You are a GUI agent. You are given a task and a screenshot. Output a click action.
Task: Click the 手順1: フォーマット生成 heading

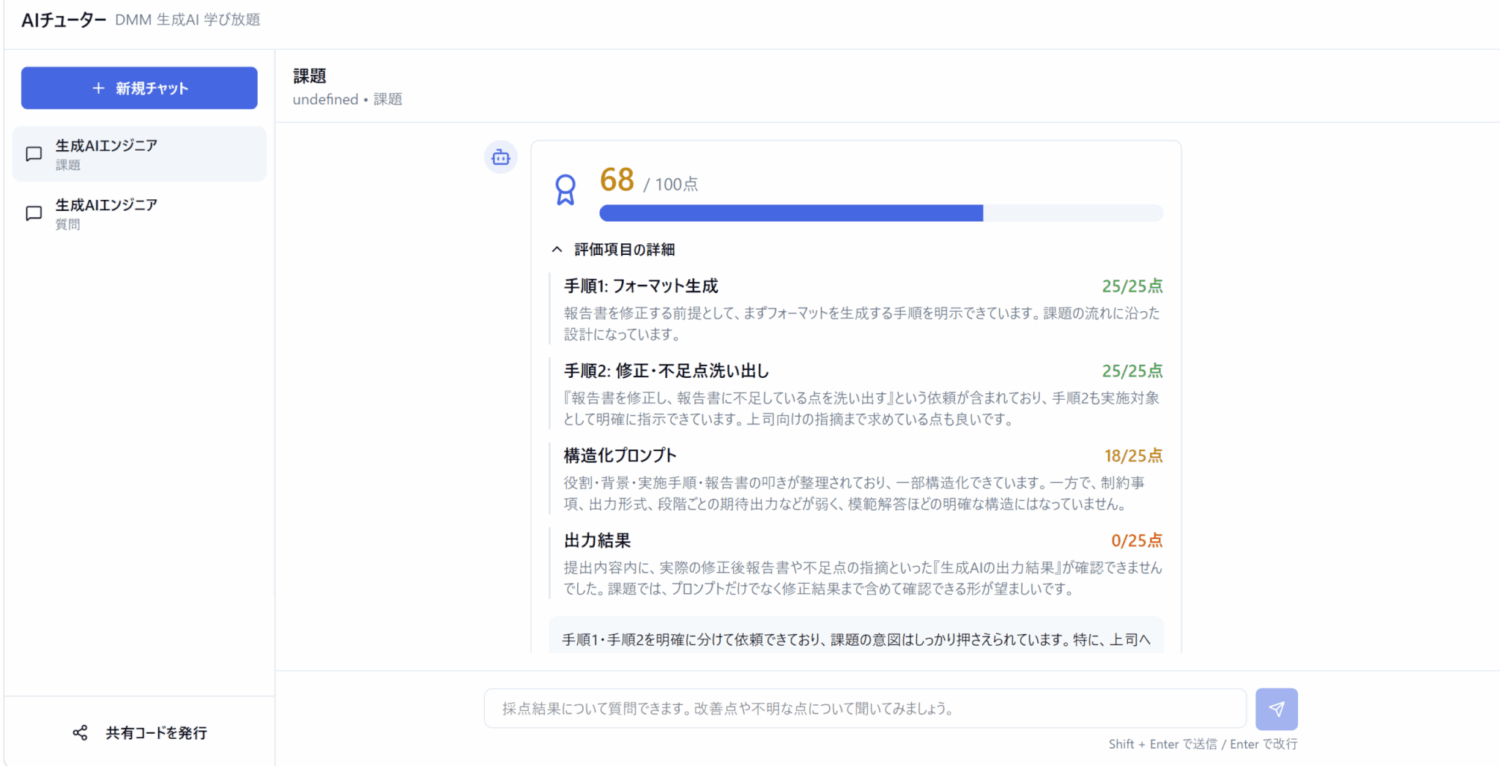(641, 286)
